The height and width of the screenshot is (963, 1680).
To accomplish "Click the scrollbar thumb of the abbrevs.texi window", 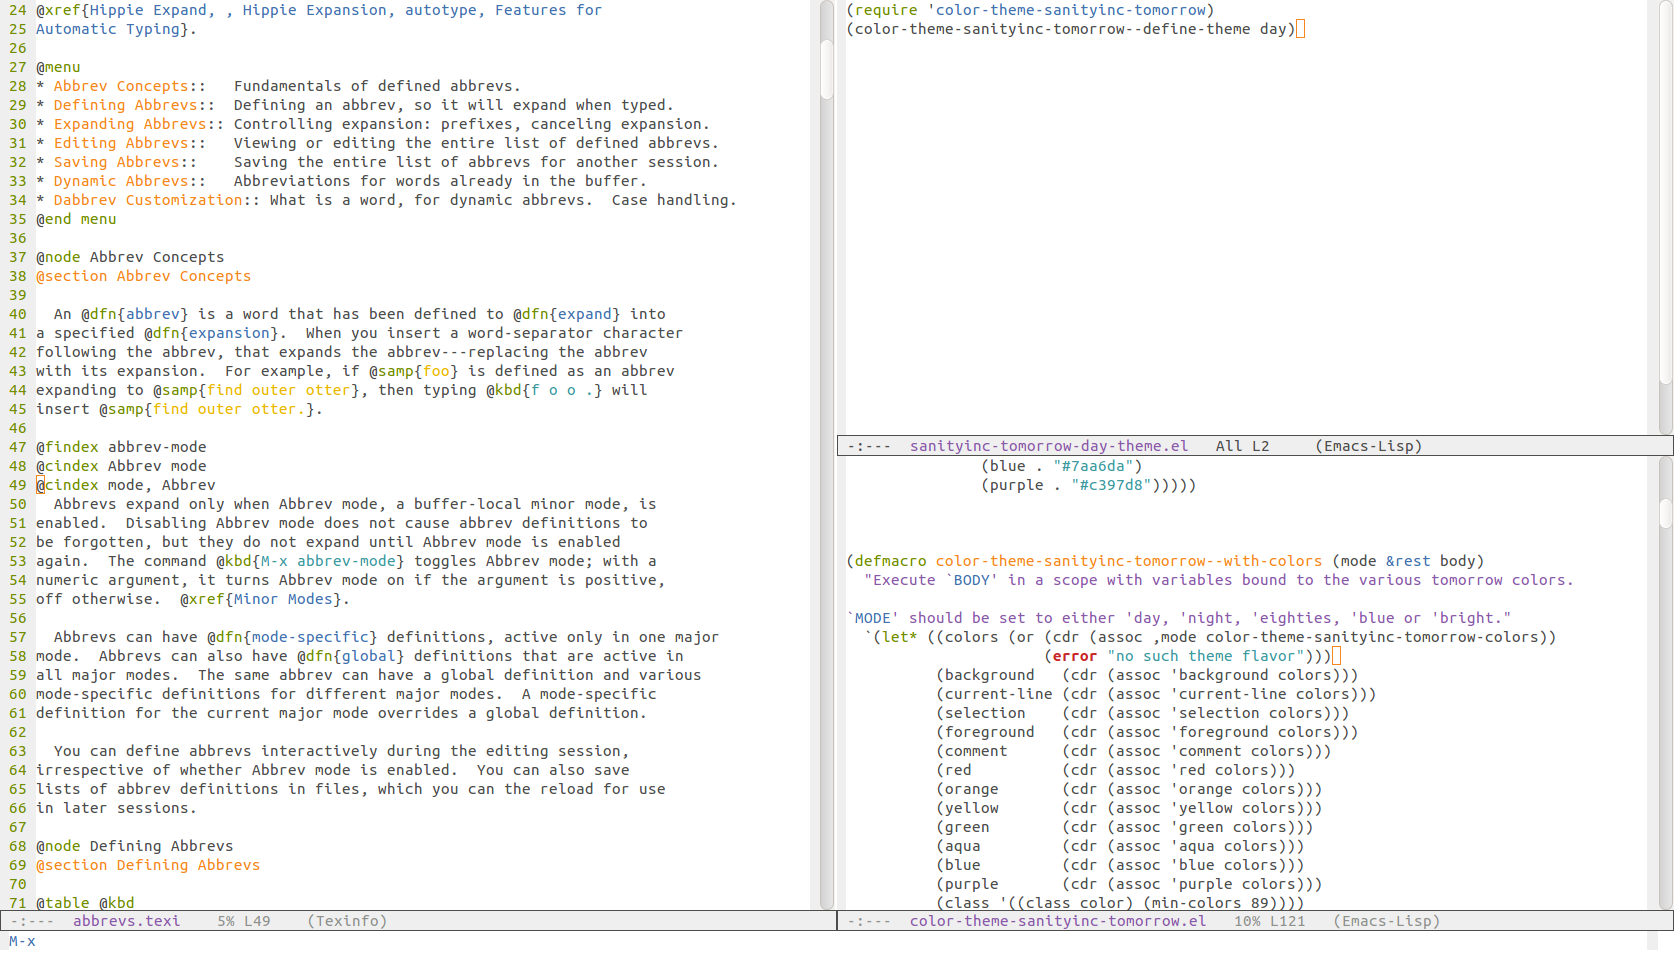I will [827, 68].
